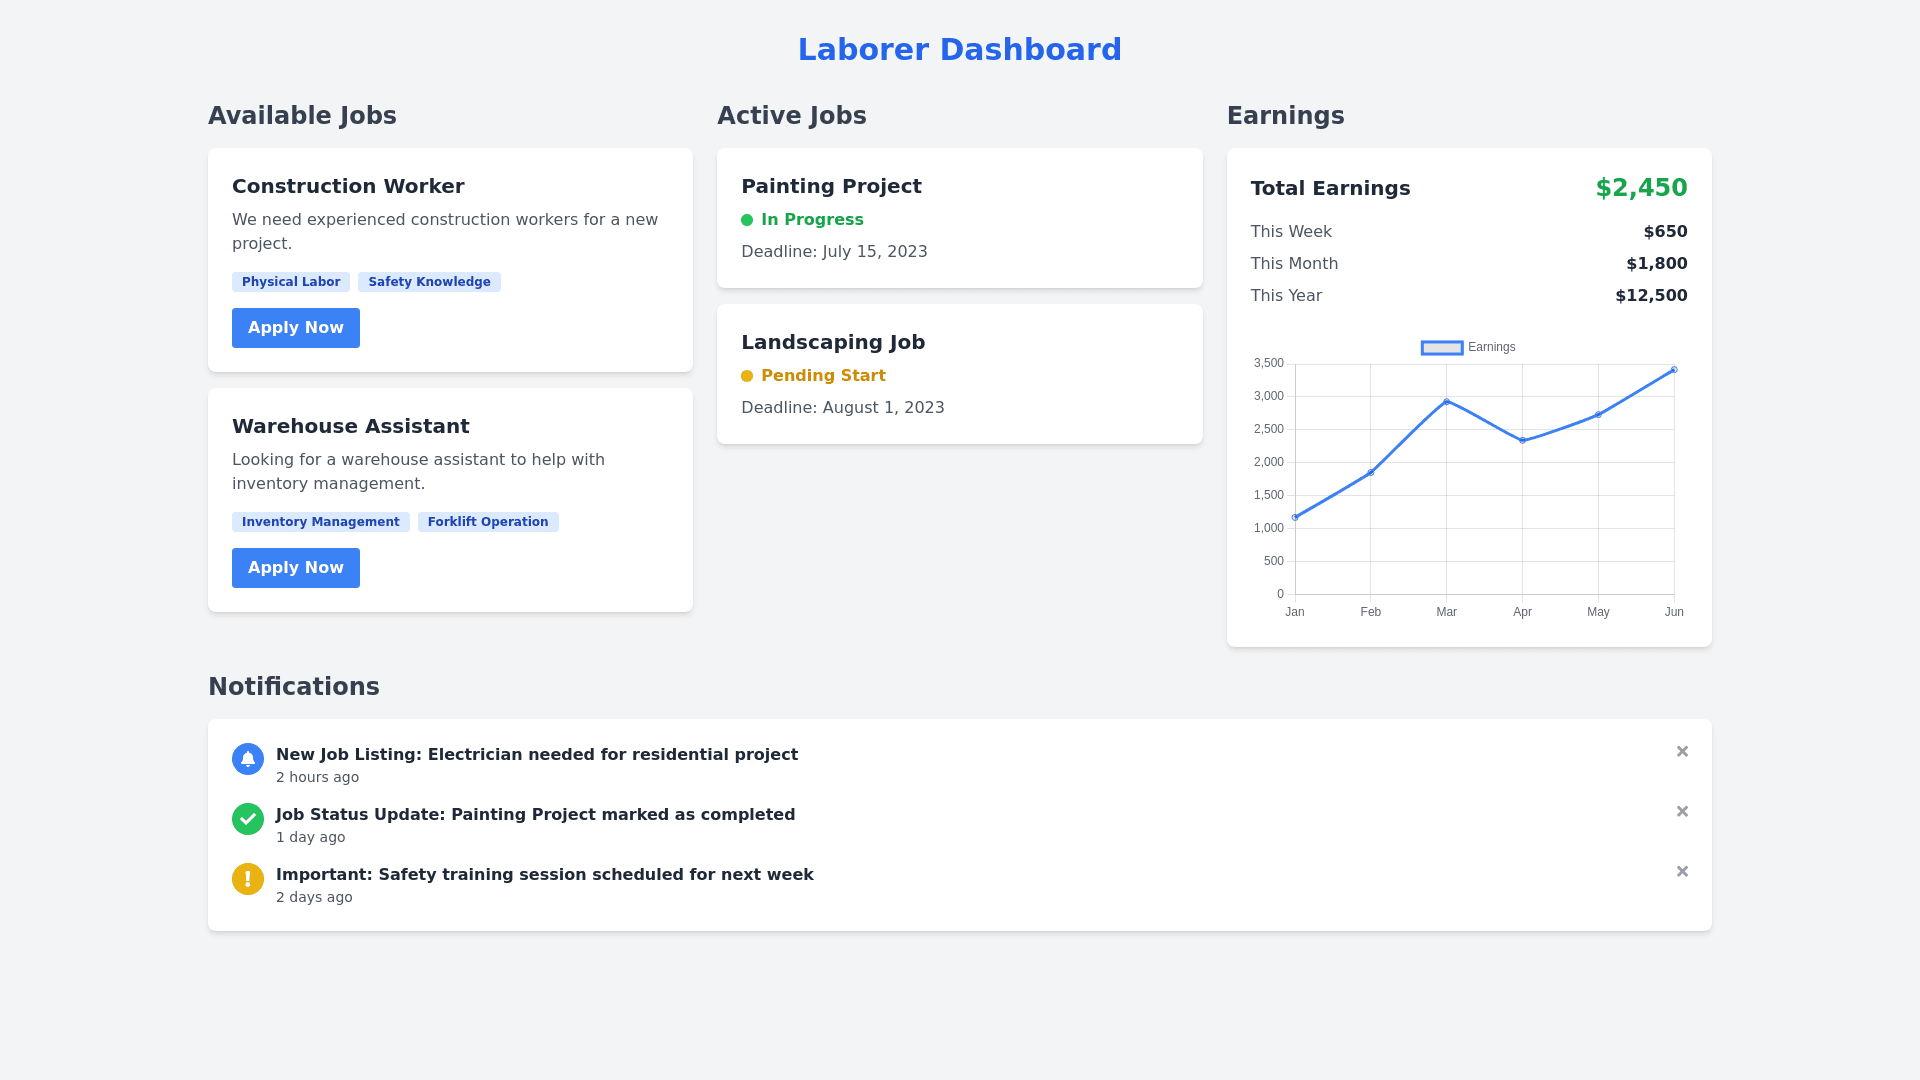The image size is (1920, 1080).
Task: Apply now for Construction Worker job
Action: coord(296,328)
